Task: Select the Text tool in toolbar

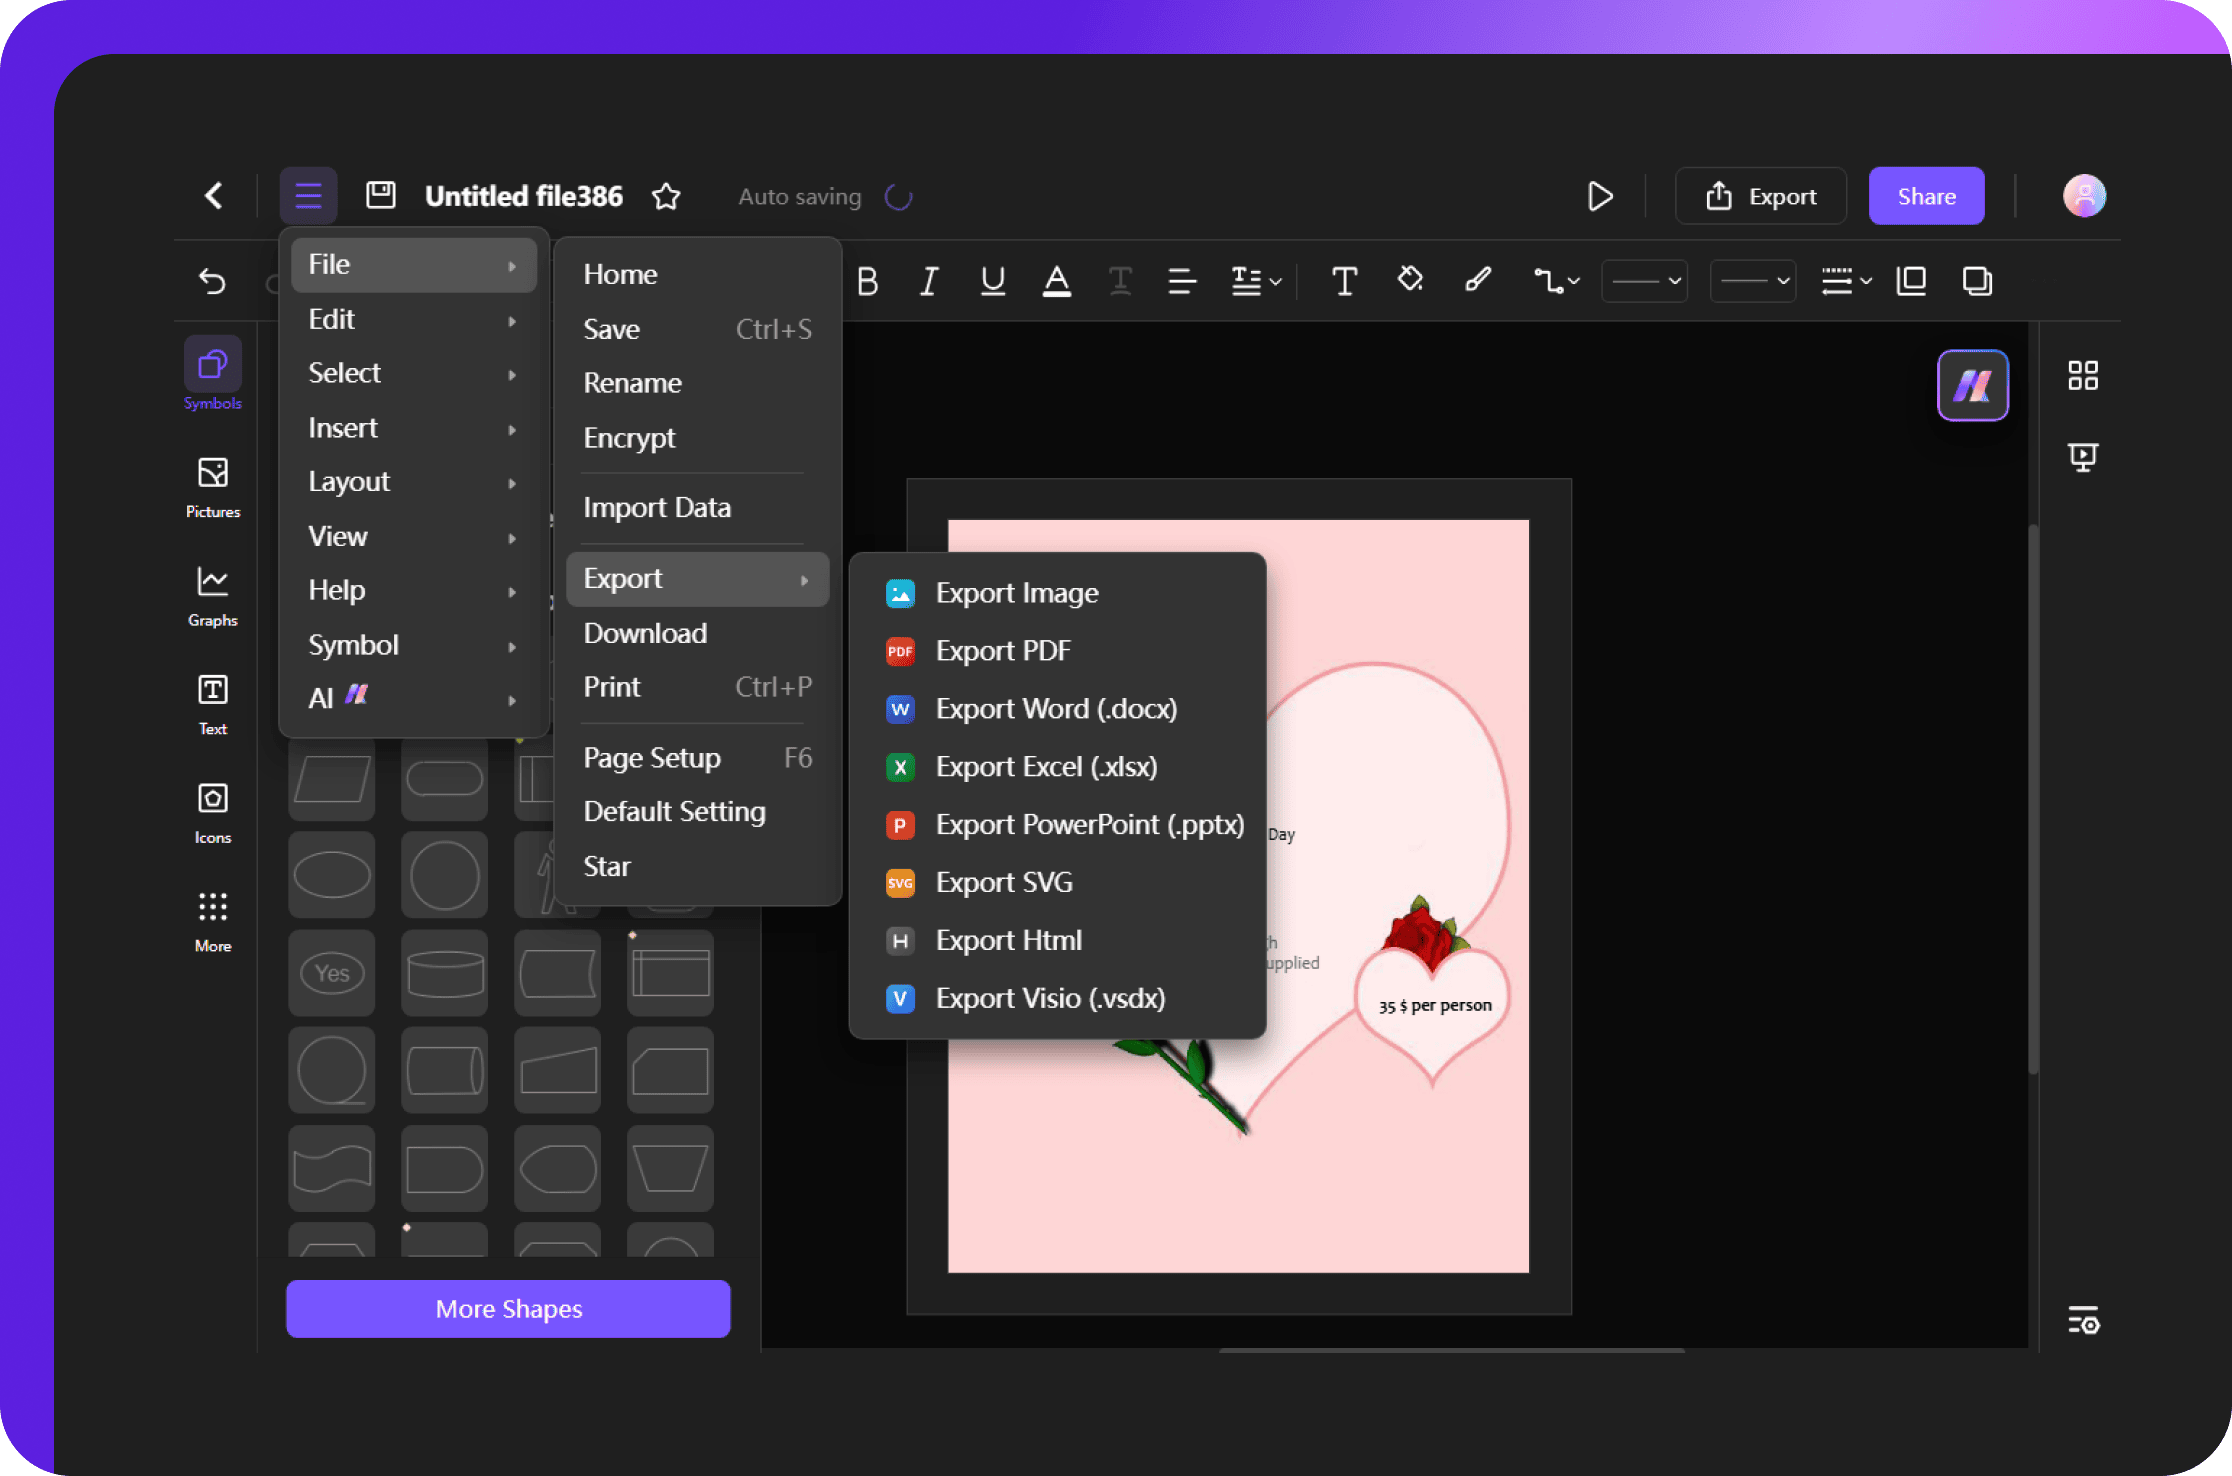Action: coord(1344,282)
